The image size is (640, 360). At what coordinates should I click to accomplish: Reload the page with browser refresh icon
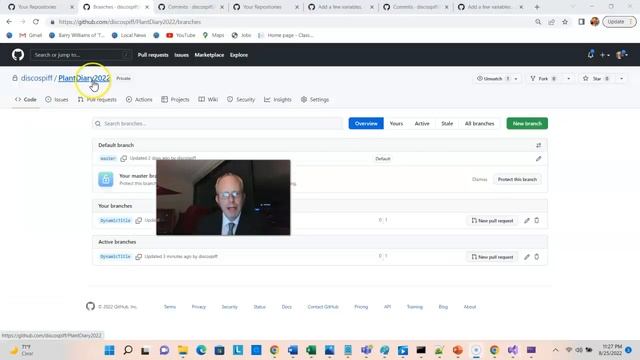point(36,22)
